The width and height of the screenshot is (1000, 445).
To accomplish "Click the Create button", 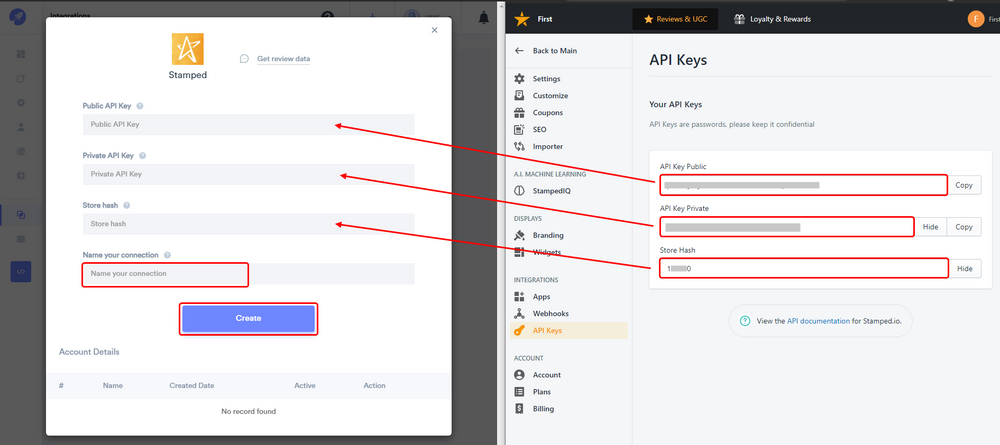I will [248, 319].
